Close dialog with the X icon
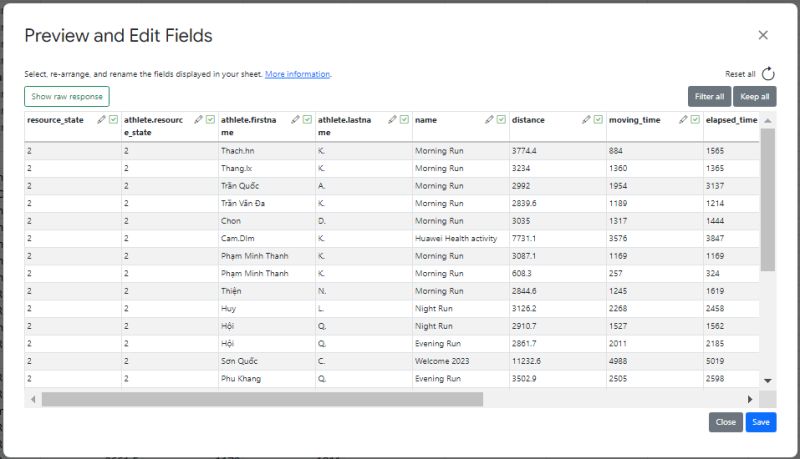 [763, 35]
